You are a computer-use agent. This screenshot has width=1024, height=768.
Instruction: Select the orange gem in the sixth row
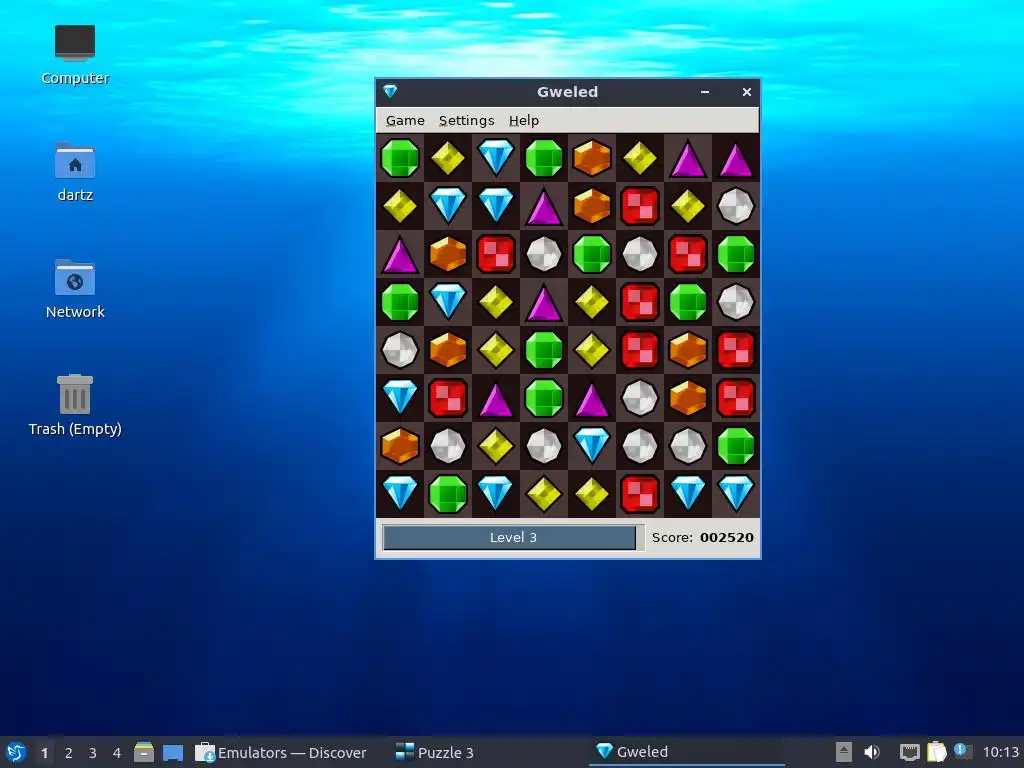pos(688,398)
